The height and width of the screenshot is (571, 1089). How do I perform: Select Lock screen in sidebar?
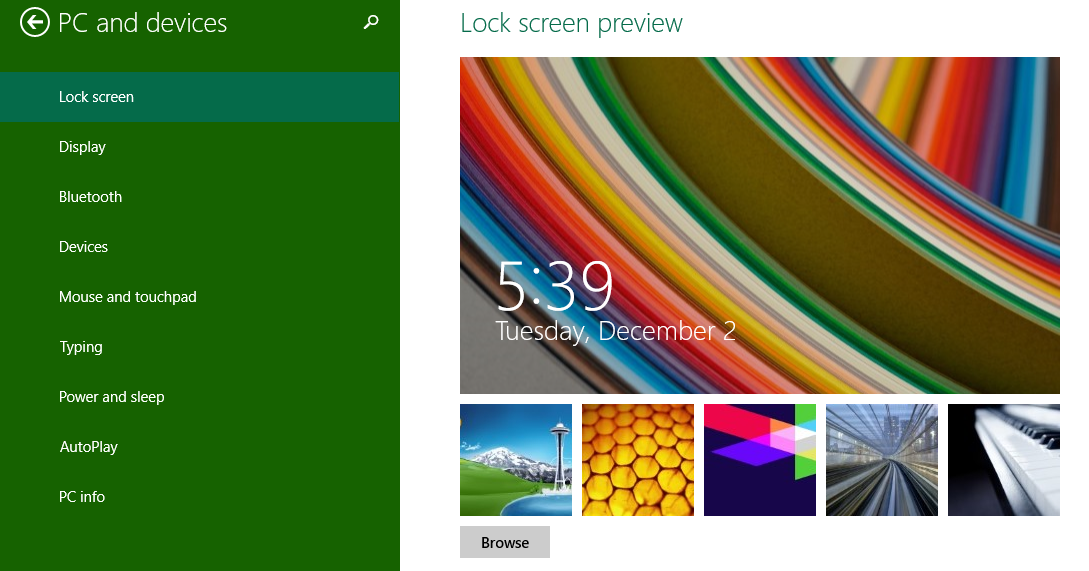coord(200,97)
